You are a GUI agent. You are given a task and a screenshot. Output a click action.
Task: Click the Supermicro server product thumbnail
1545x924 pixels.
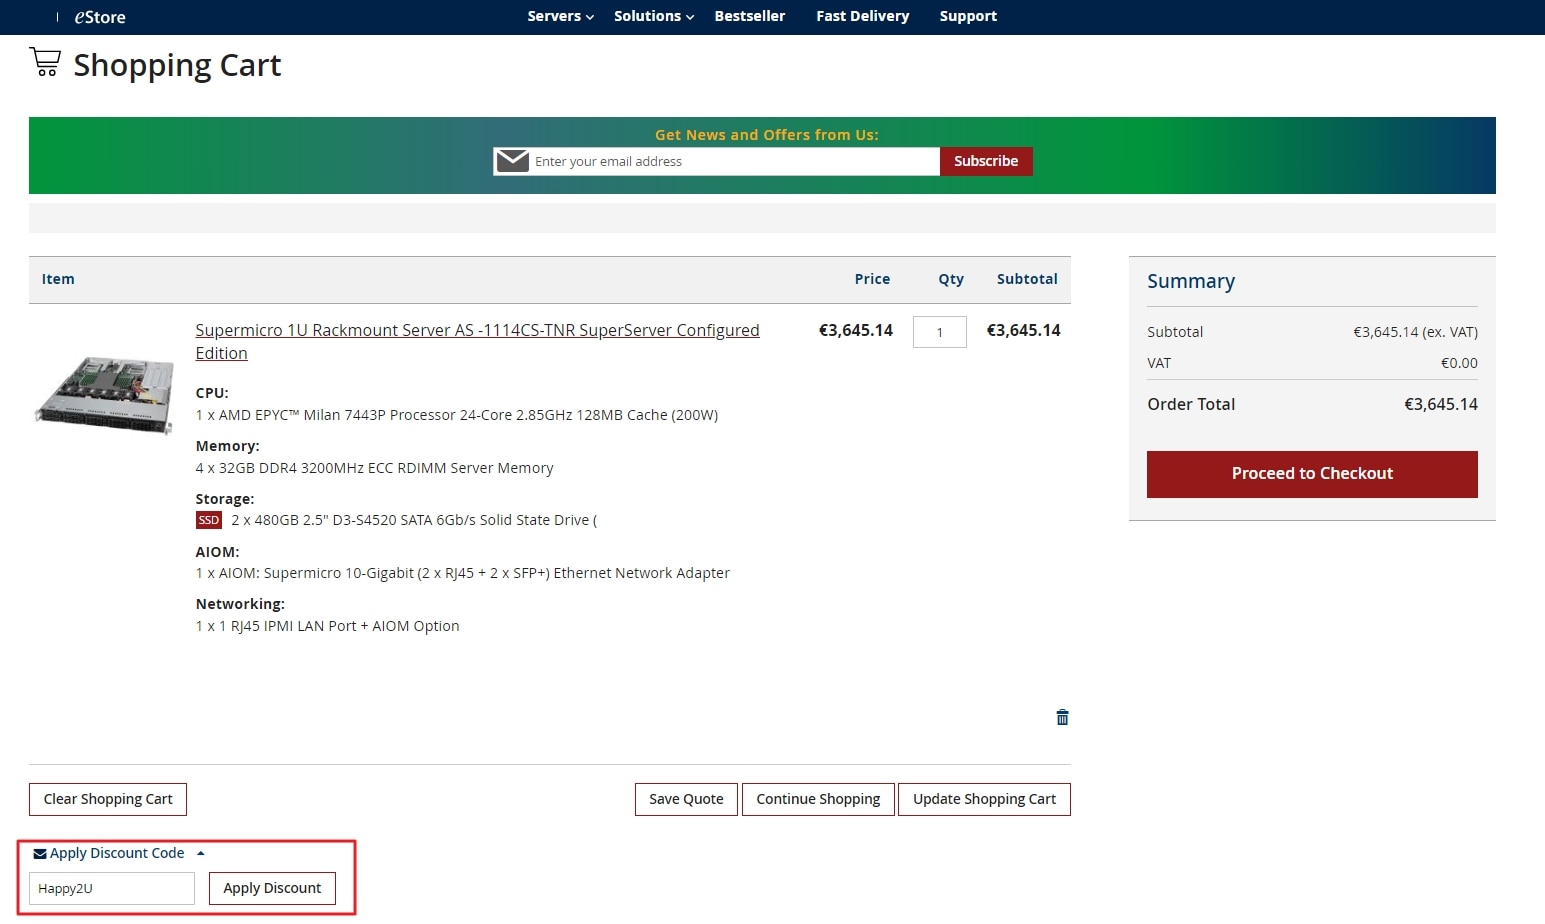tap(103, 394)
